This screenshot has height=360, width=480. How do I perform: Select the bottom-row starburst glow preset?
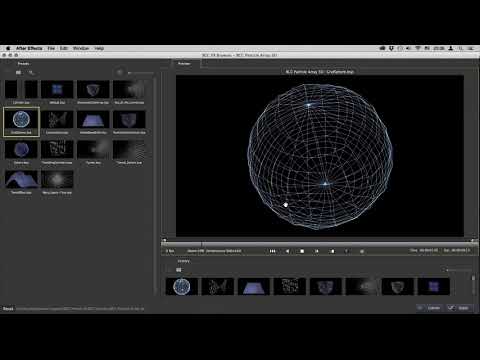[57, 179]
